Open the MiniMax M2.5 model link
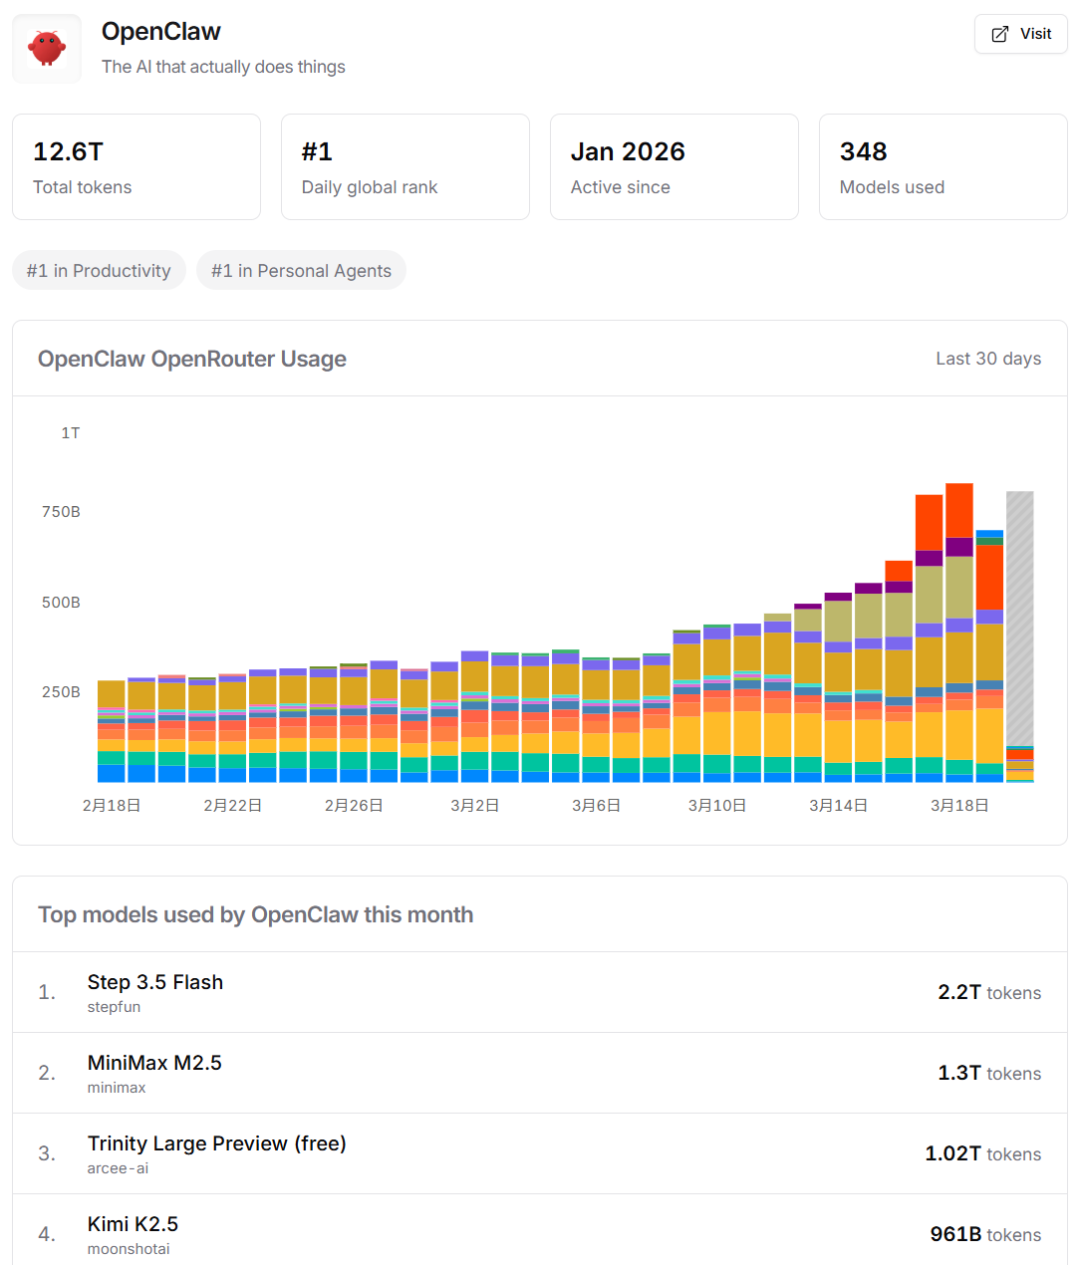1080x1265 pixels. [154, 1063]
